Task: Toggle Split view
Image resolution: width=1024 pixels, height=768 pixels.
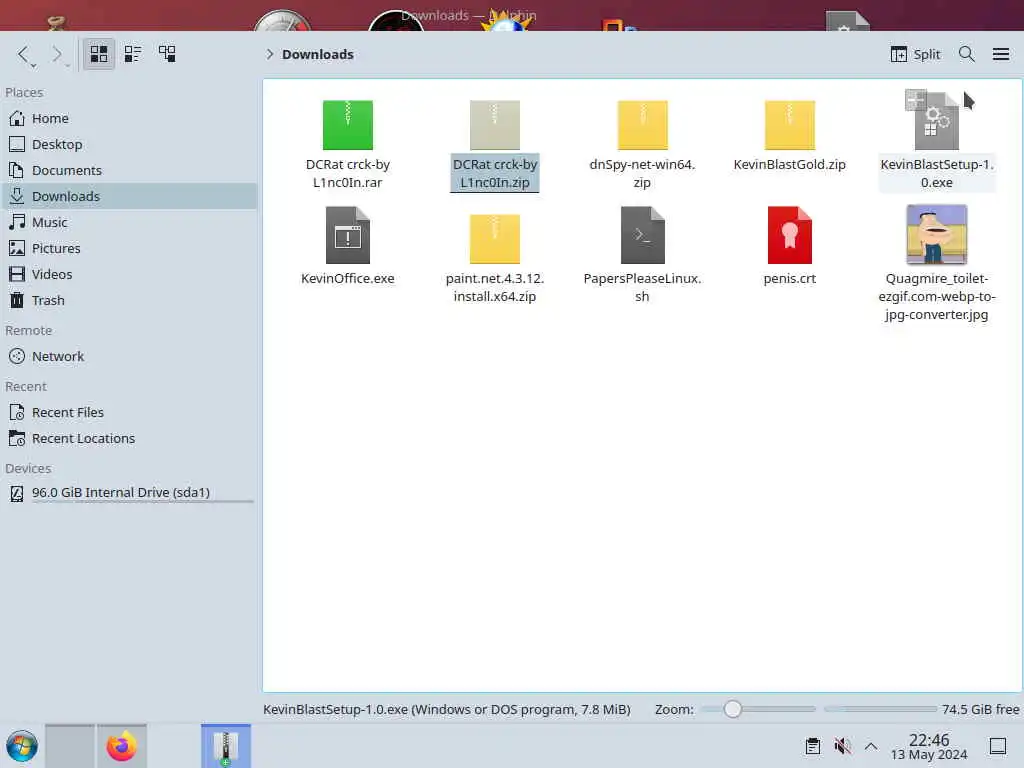Action: [916, 54]
